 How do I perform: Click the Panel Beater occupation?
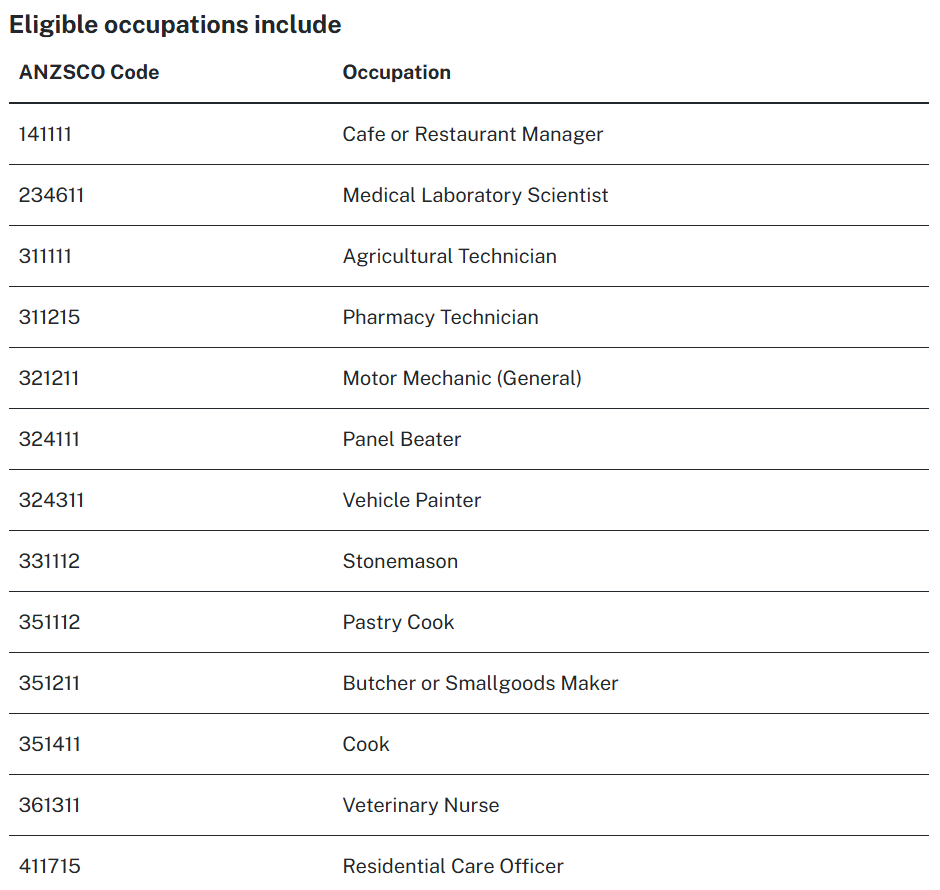point(401,439)
